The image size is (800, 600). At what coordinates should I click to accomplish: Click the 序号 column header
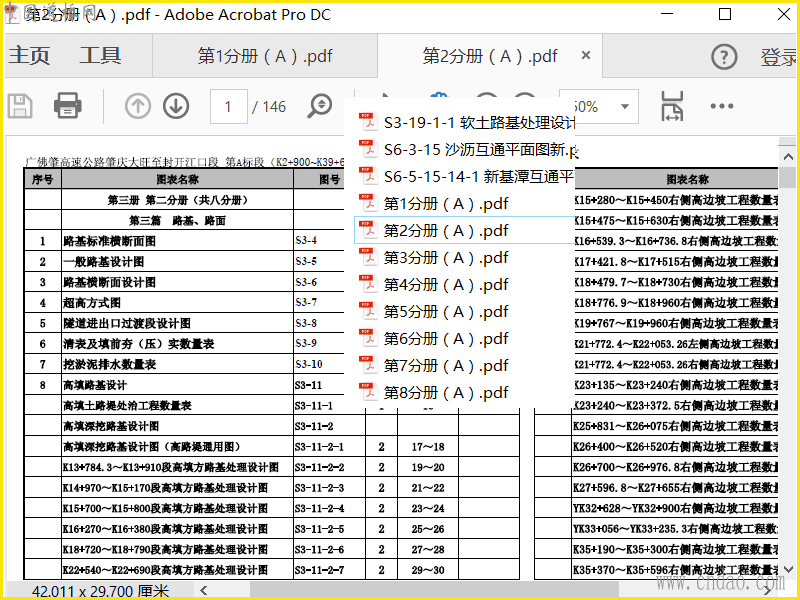pos(43,179)
